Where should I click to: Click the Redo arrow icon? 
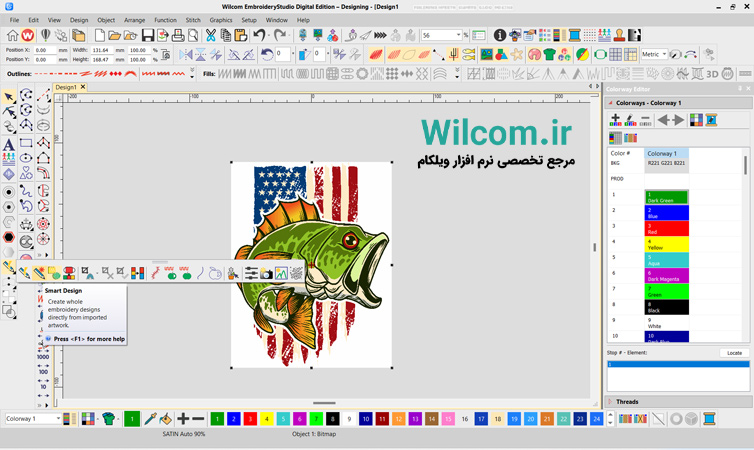click(279, 35)
